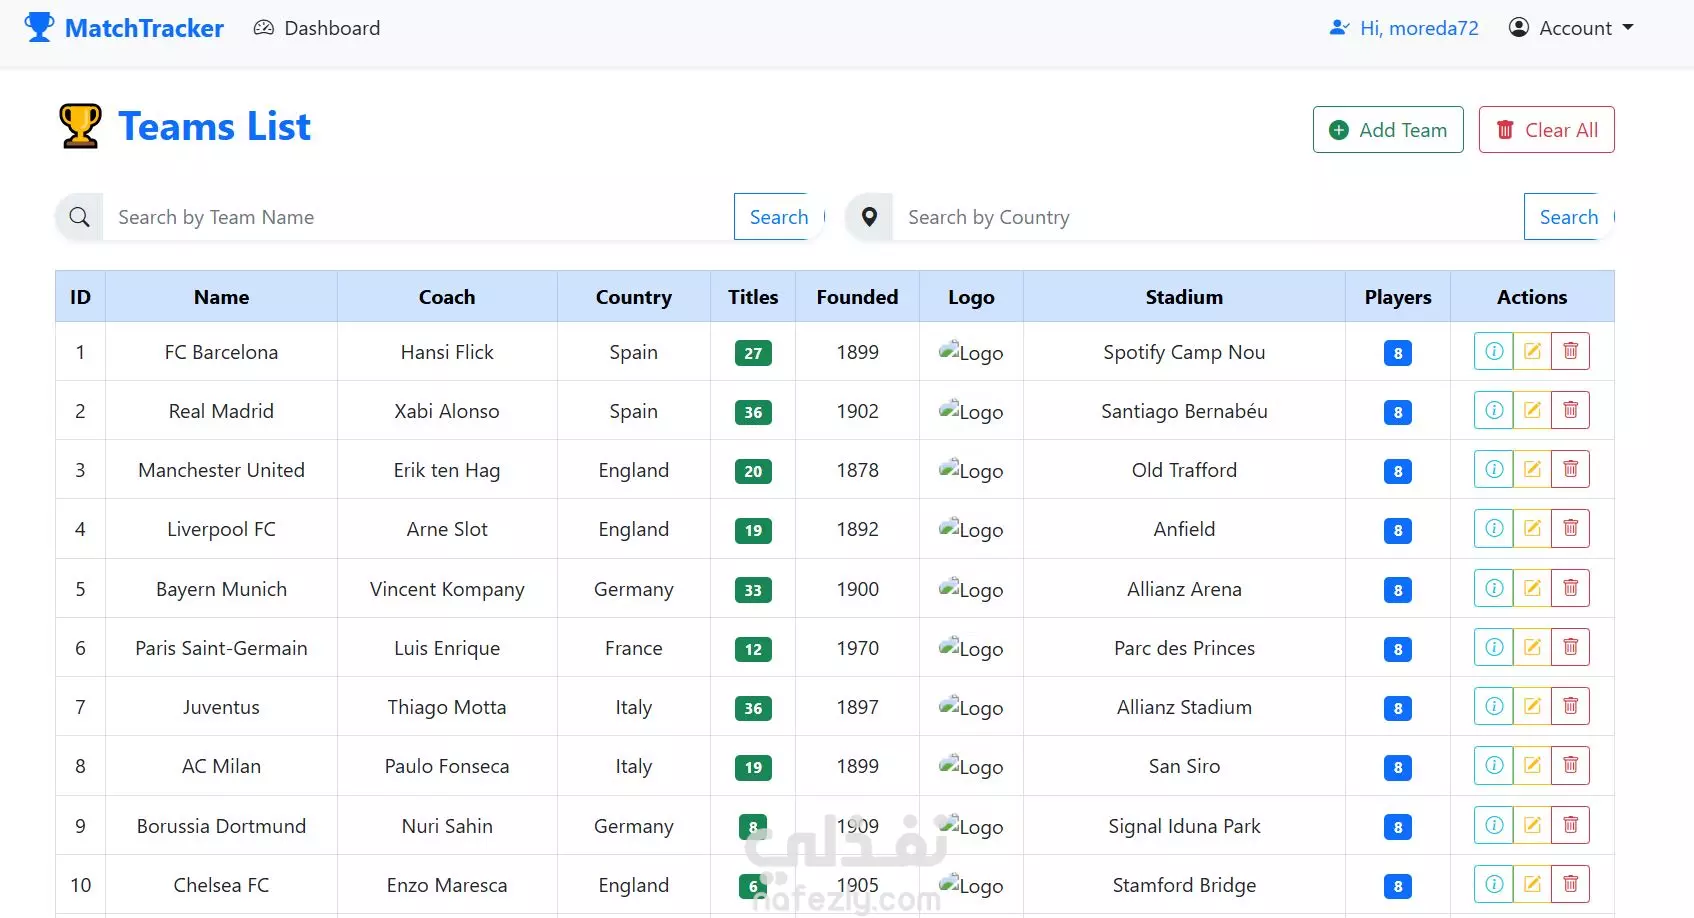Delete the Real Madrid team
1694x918 pixels.
click(x=1571, y=410)
